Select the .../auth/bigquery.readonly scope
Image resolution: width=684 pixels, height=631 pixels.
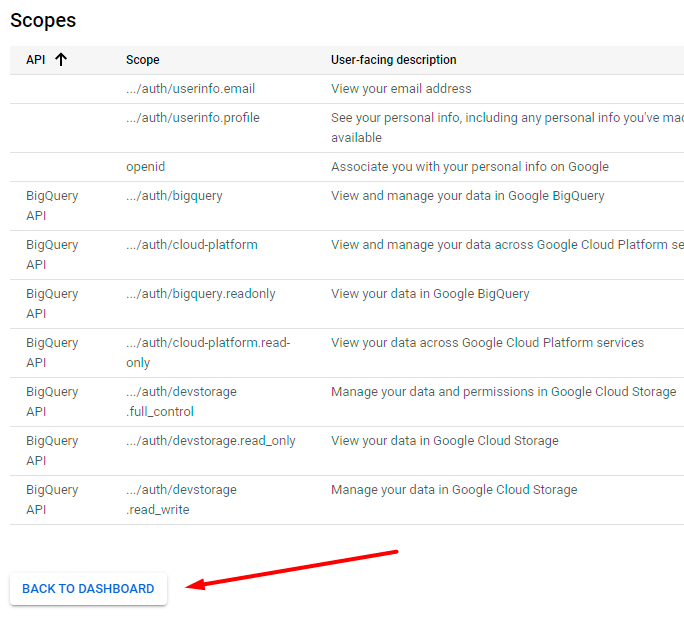tap(200, 294)
